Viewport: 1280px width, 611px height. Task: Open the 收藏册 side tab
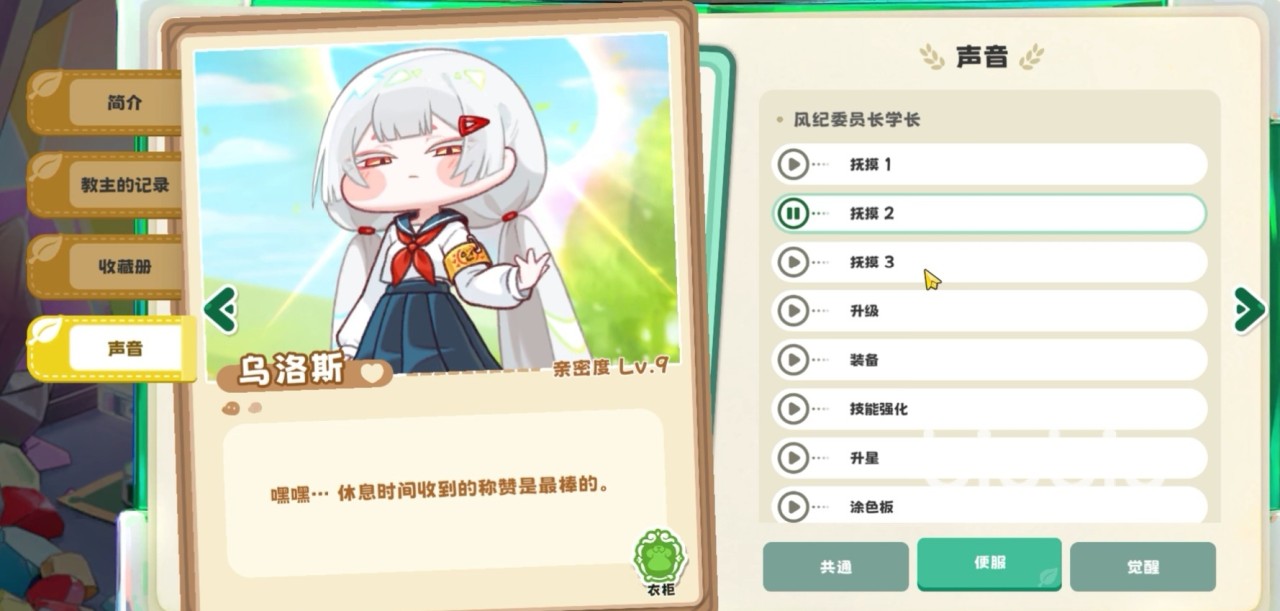124,267
